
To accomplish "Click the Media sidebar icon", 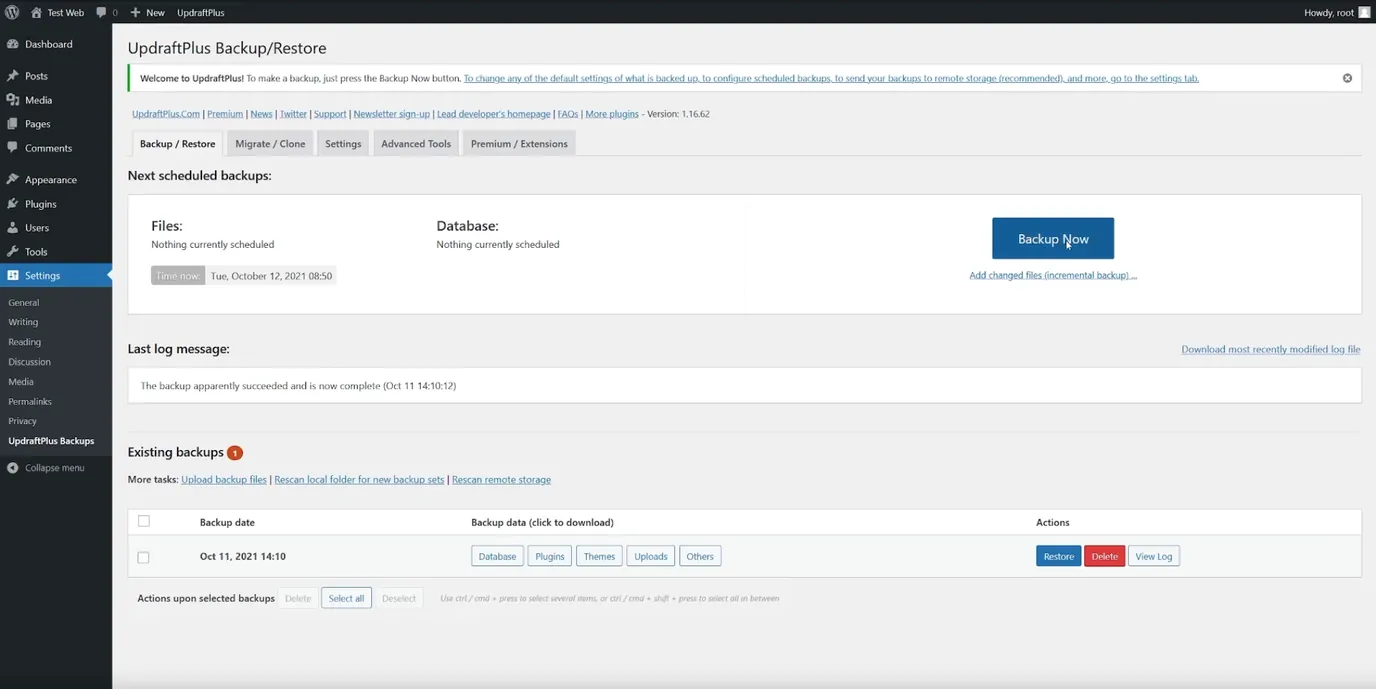I will coord(12,100).
